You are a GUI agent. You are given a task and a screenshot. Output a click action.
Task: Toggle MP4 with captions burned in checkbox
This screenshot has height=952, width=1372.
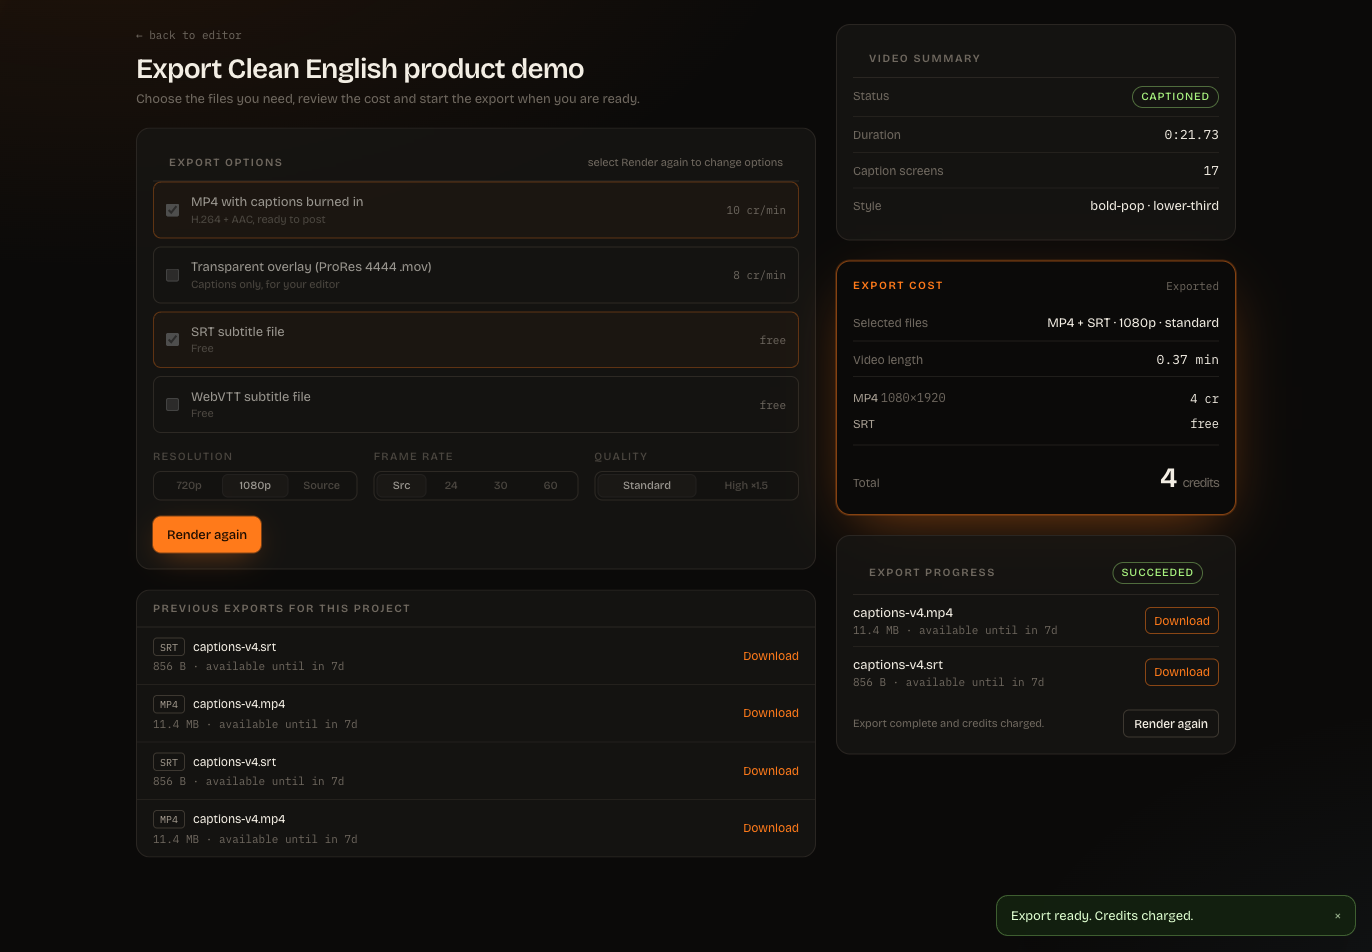click(172, 210)
